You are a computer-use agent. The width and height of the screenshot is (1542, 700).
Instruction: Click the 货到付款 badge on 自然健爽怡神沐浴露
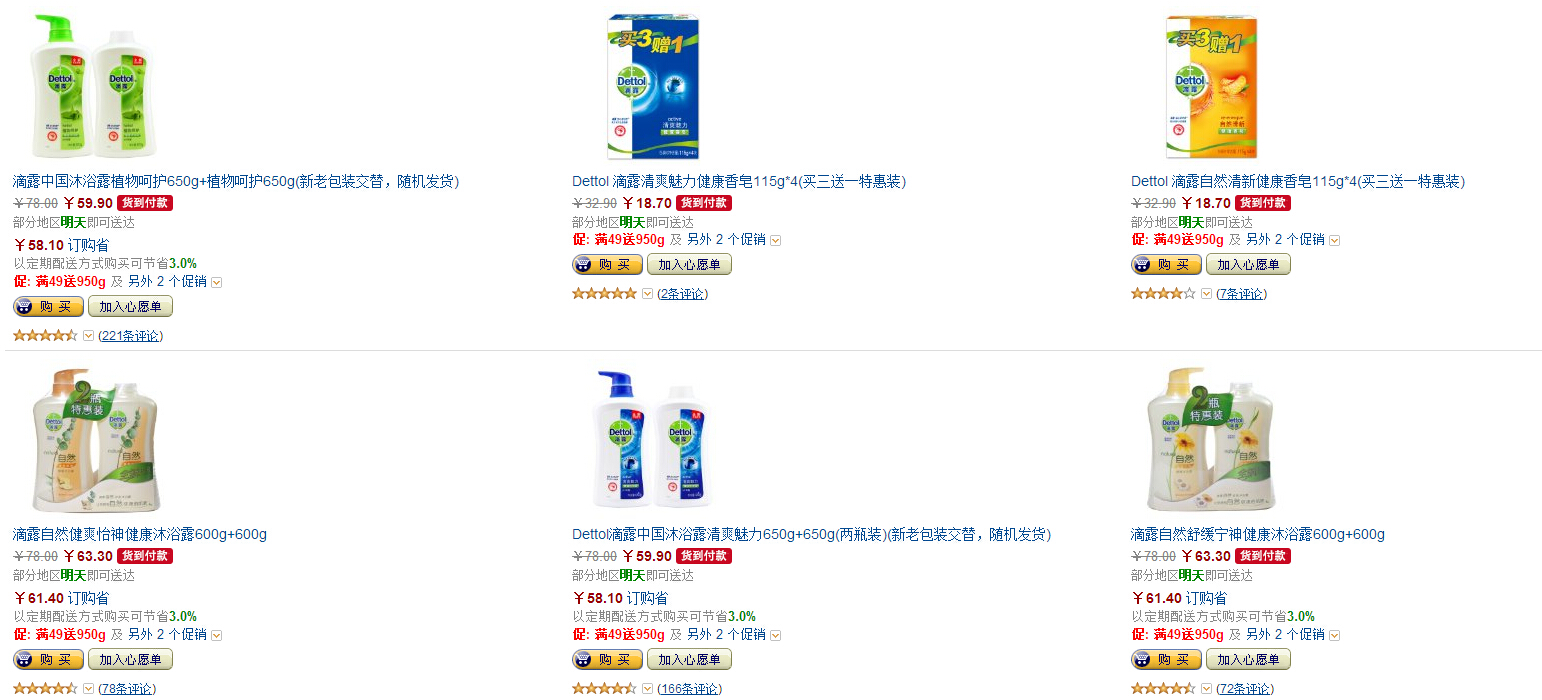coord(145,556)
